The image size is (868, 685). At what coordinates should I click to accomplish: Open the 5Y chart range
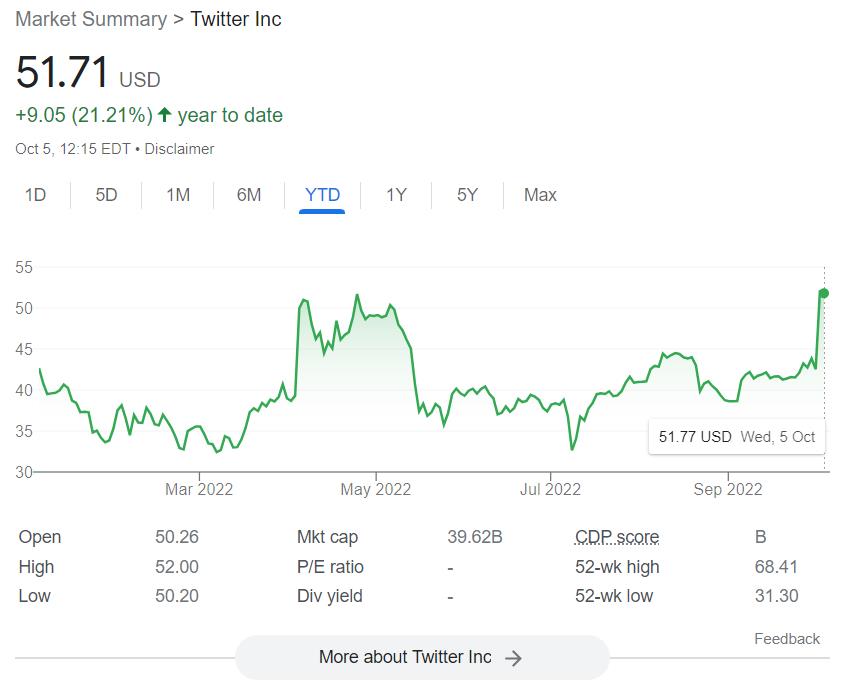click(467, 195)
